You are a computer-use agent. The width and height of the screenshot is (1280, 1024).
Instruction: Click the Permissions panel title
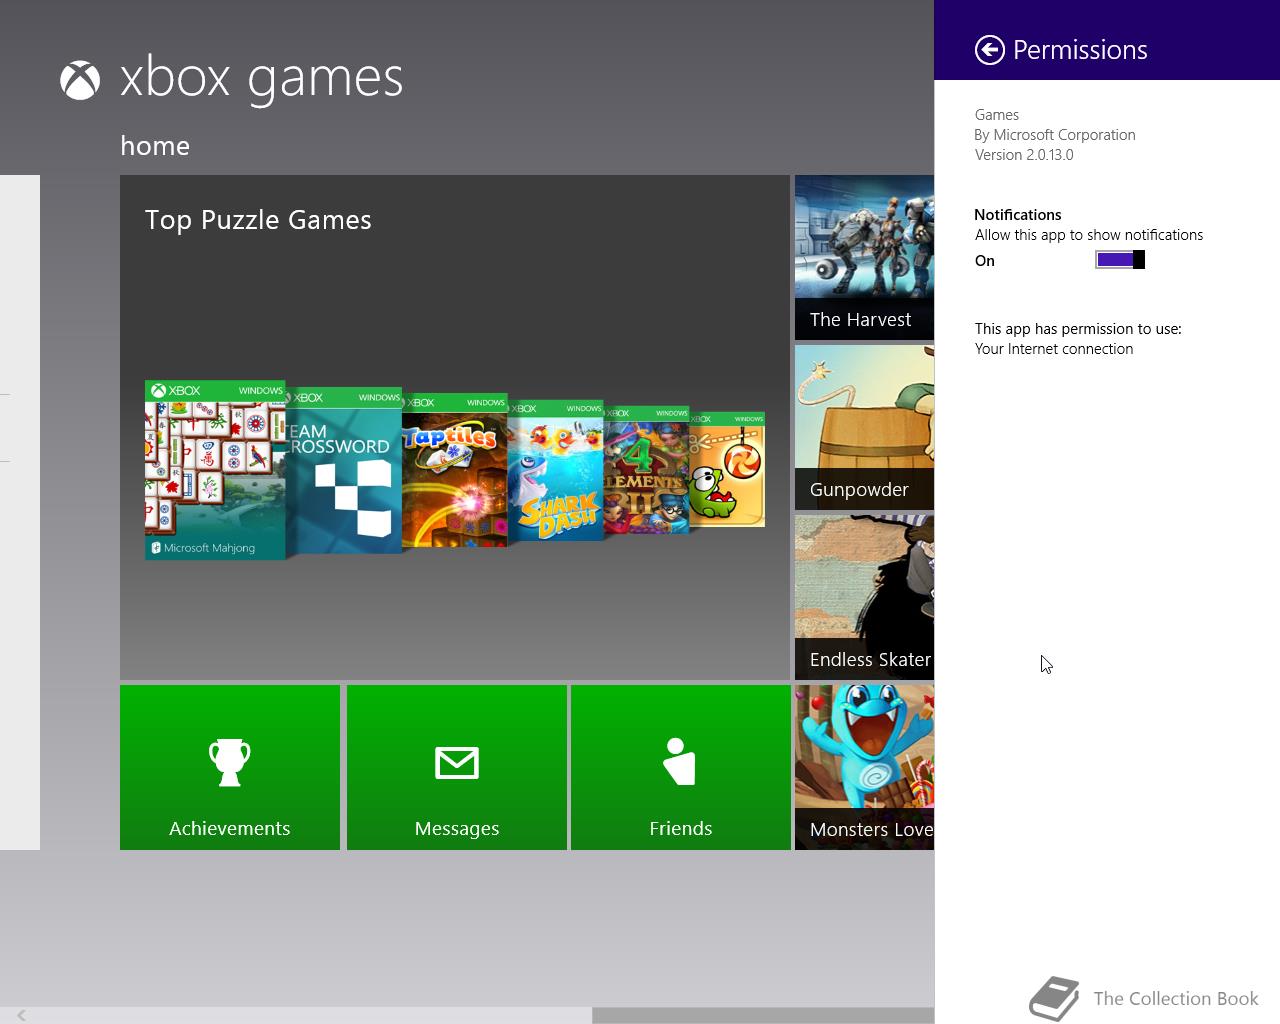1080,50
